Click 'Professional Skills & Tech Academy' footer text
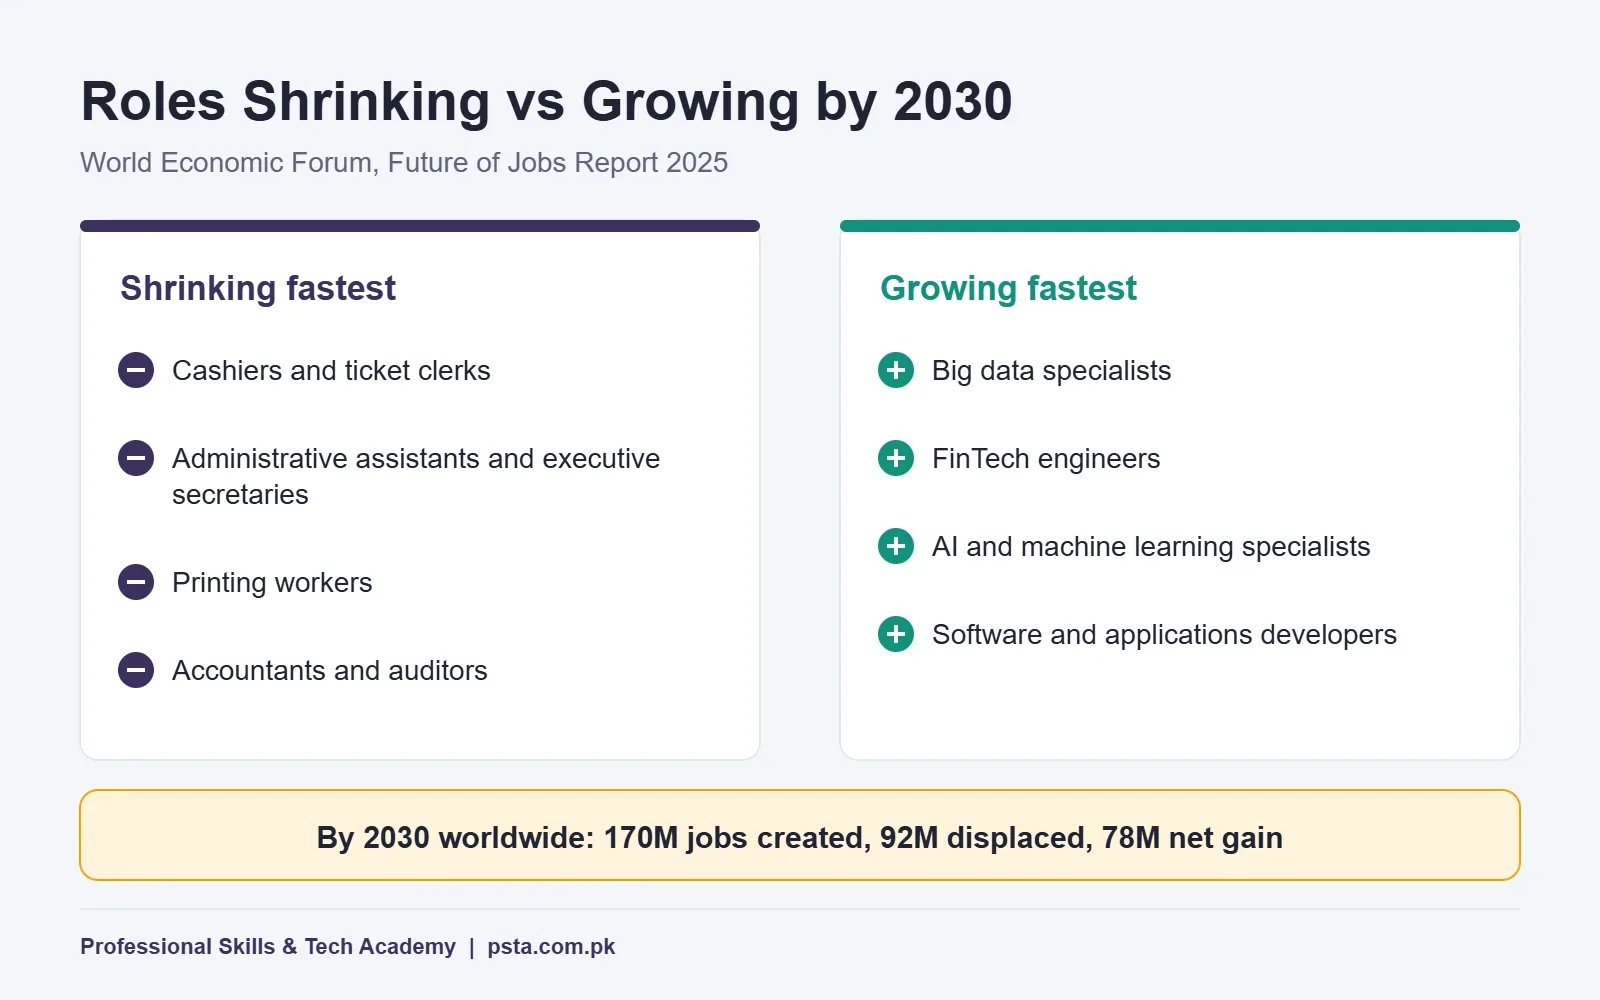The height and width of the screenshot is (1000, 1600). click(268, 946)
